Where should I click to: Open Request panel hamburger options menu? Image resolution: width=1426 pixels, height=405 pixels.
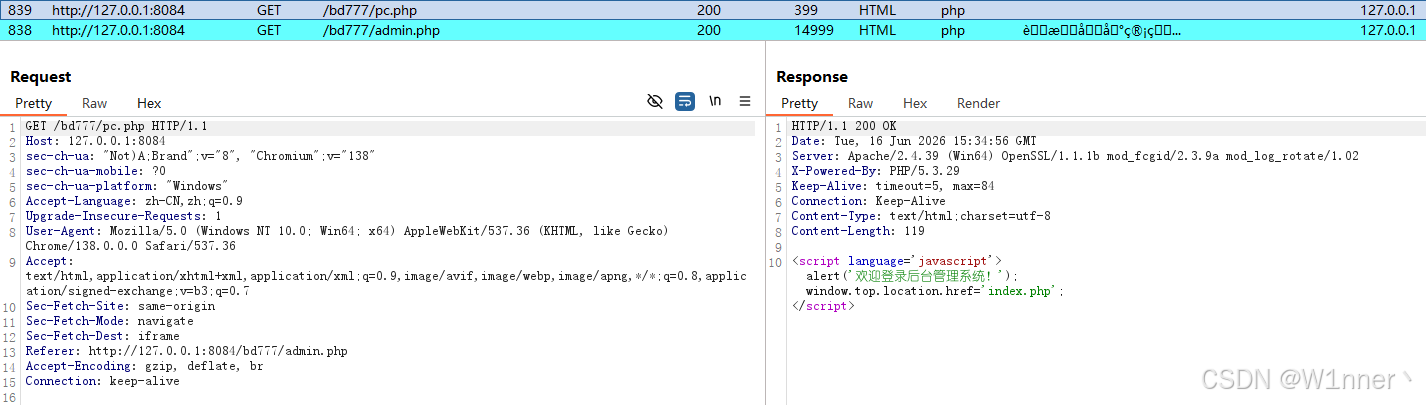tap(745, 101)
